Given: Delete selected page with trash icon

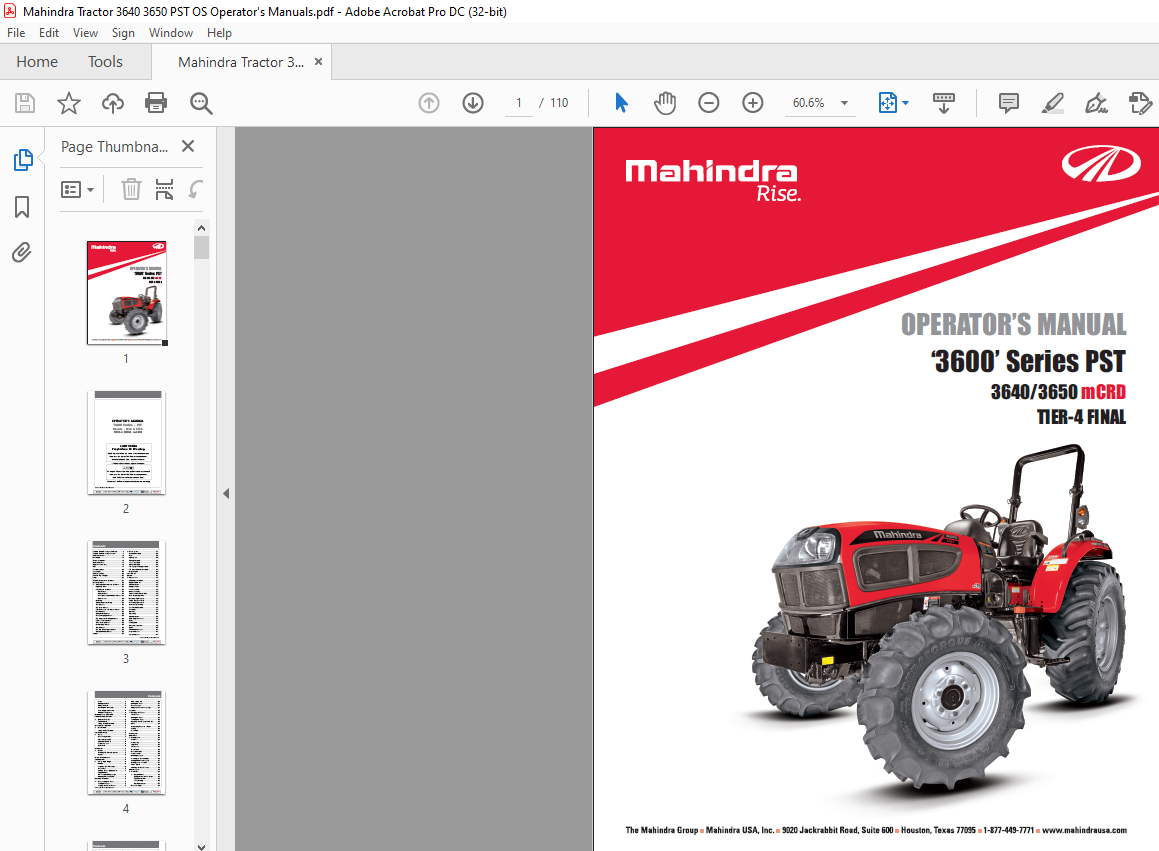Looking at the screenshot, I should coord(131,189).
